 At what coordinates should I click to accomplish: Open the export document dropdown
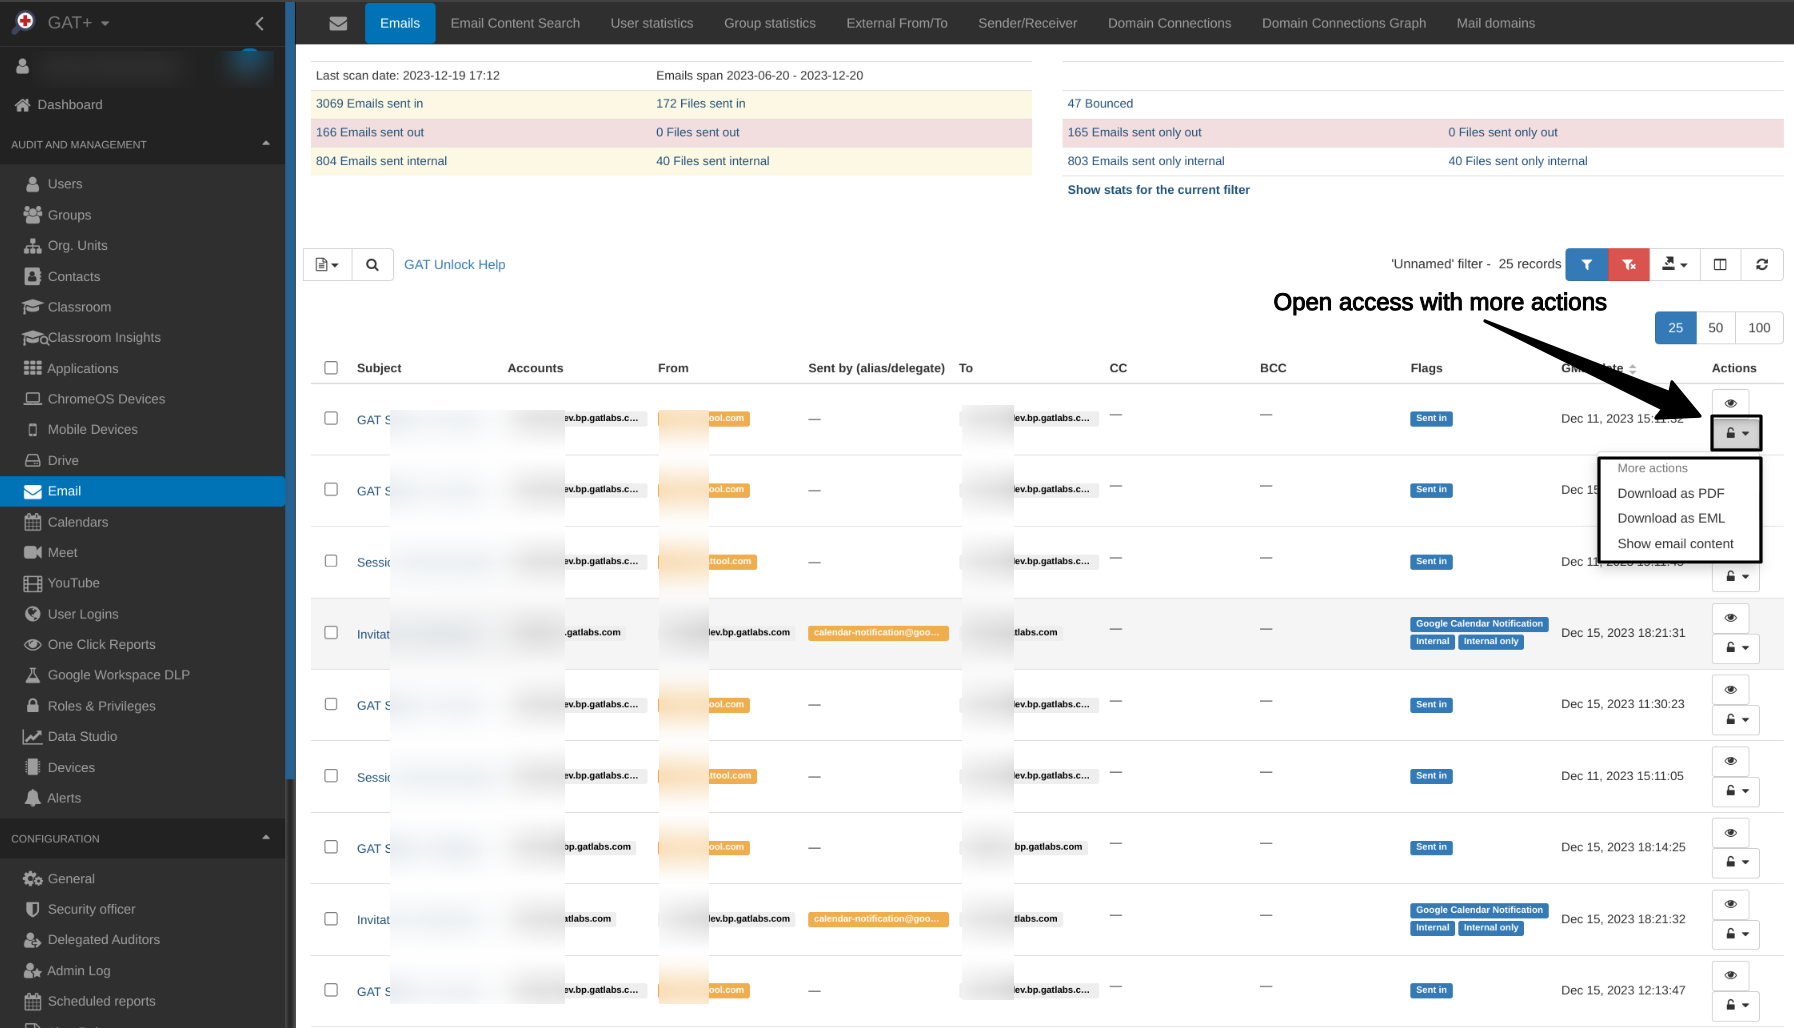(x=327, y=265)
